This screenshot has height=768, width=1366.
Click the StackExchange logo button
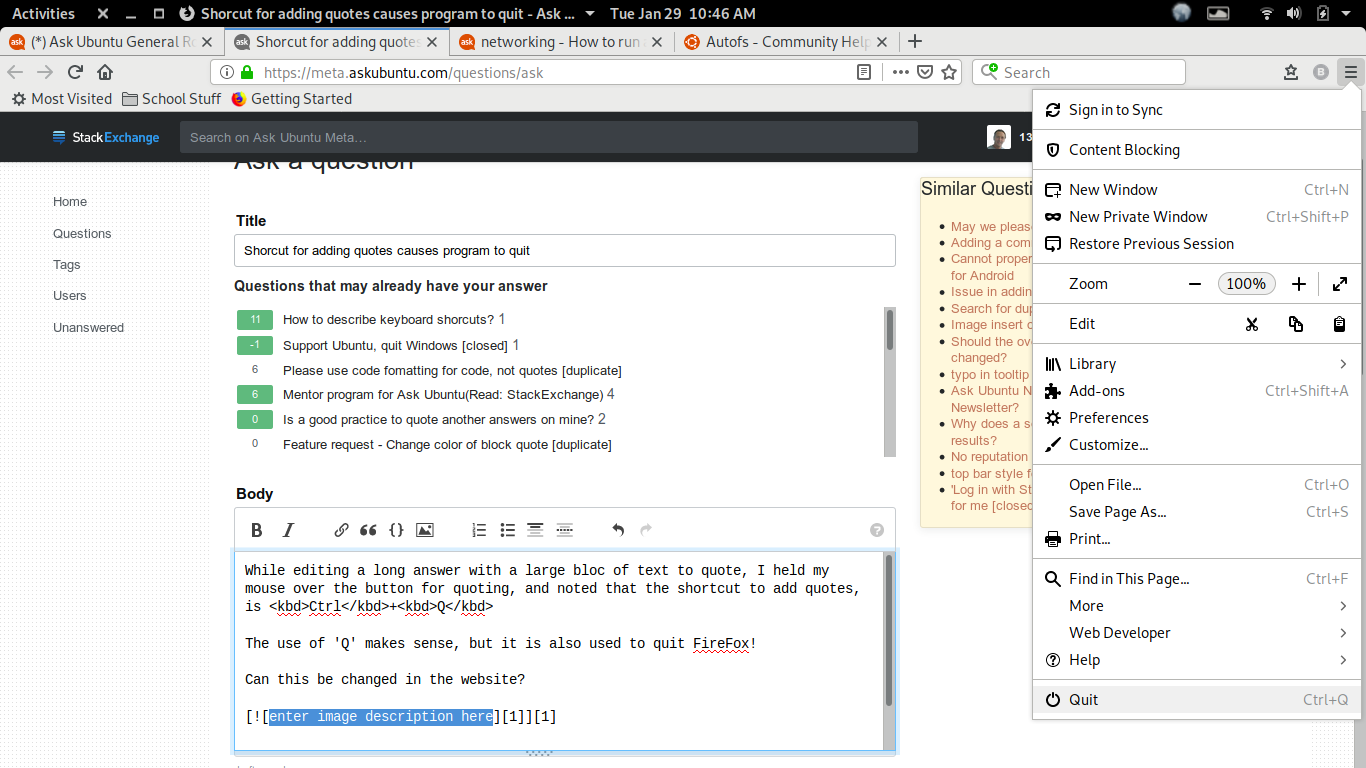(x=106, y=137)
